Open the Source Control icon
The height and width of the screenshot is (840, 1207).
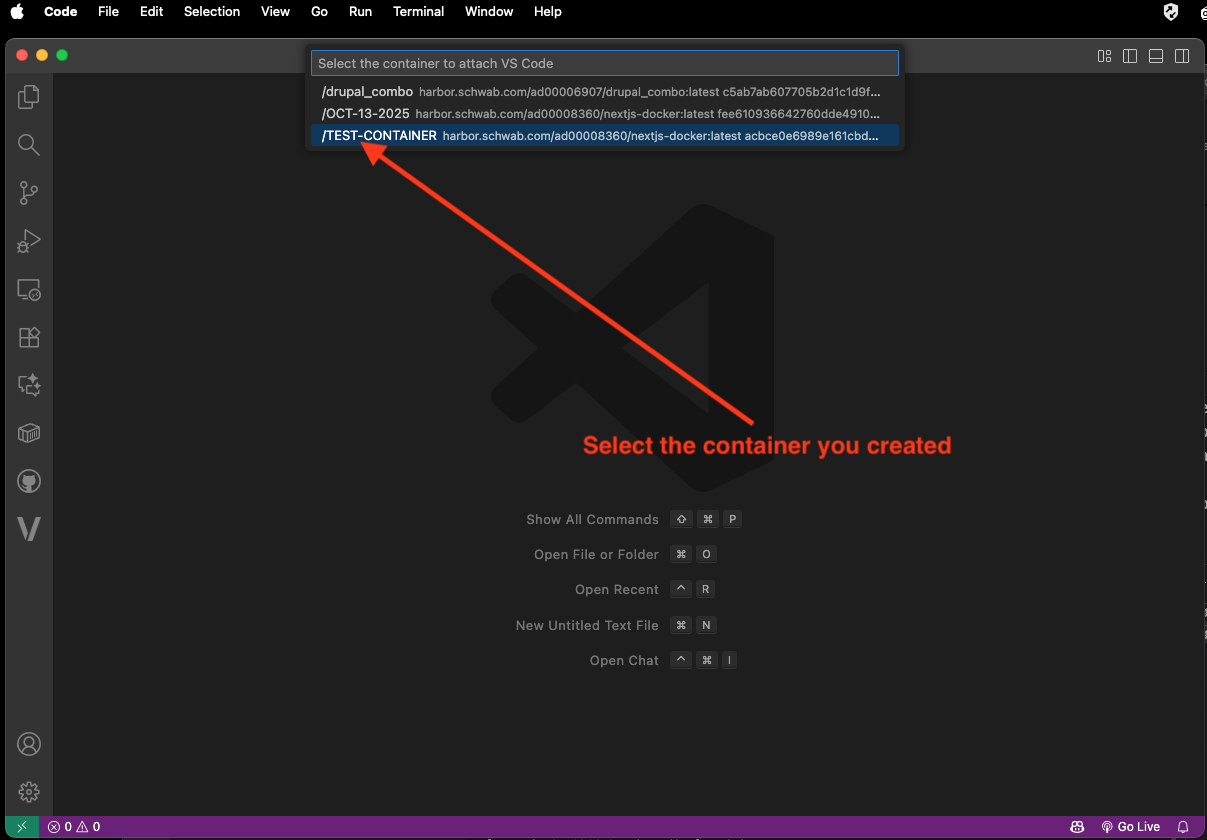28,193
